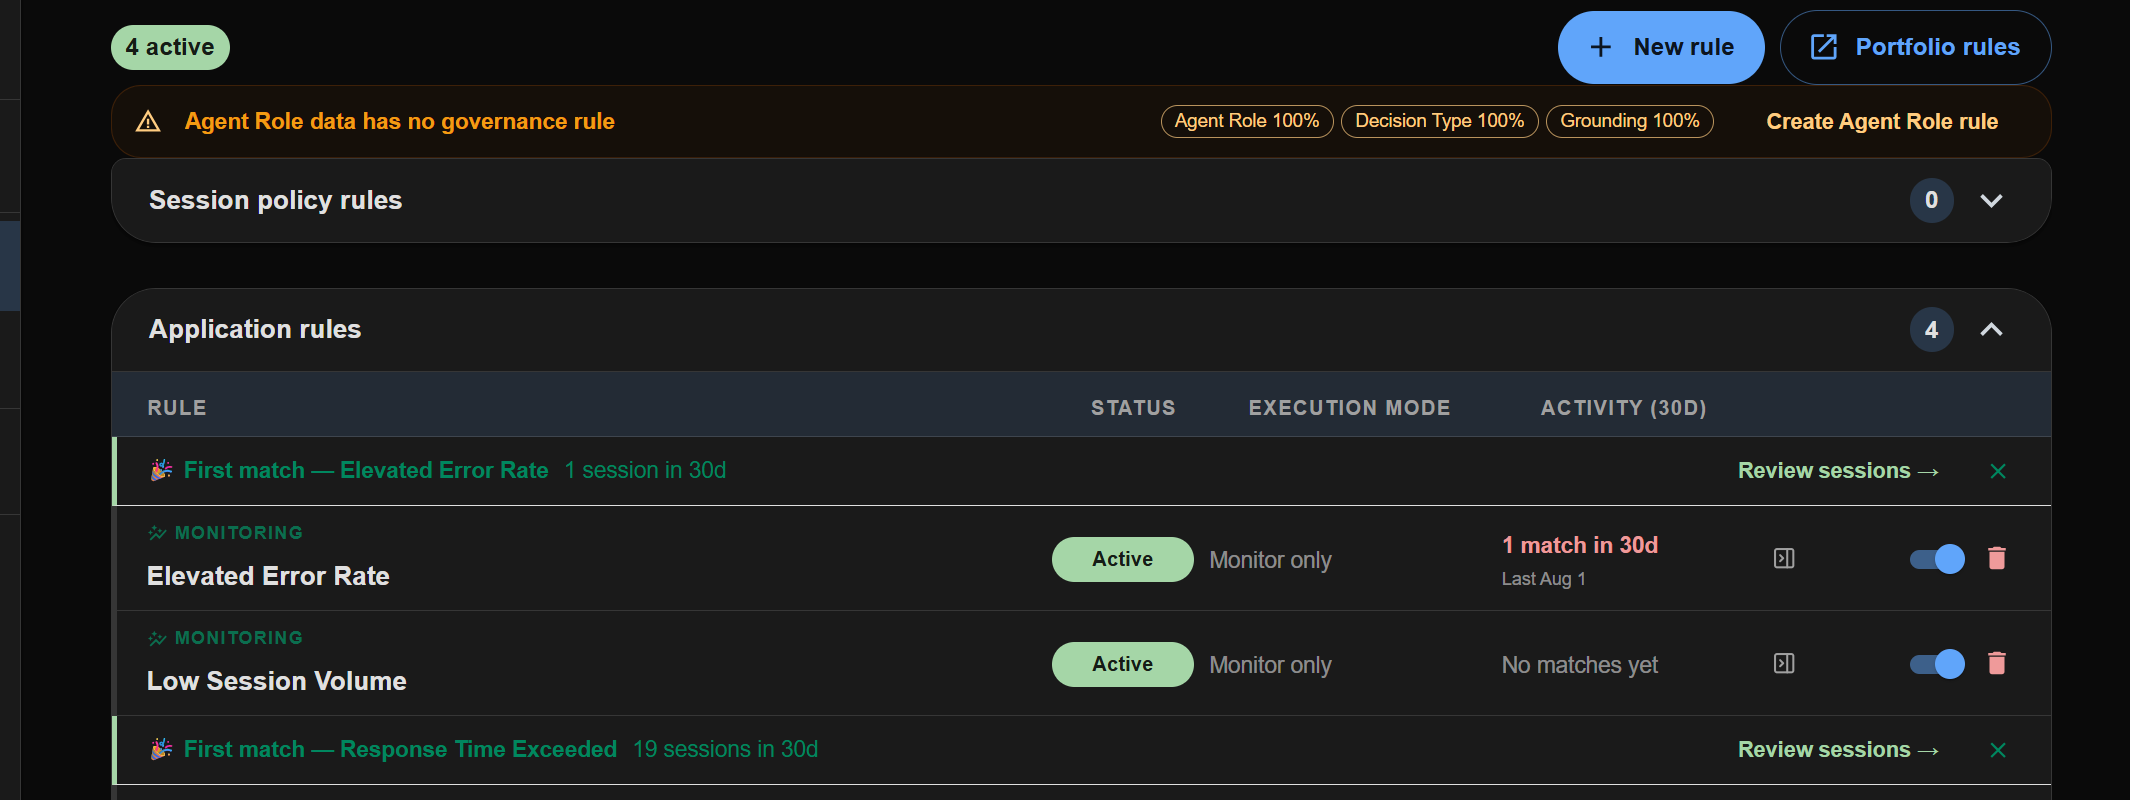Screen dimensions: 2130x800
Task: Collapse the Application rules section
Action: [x=1991, y=329]
